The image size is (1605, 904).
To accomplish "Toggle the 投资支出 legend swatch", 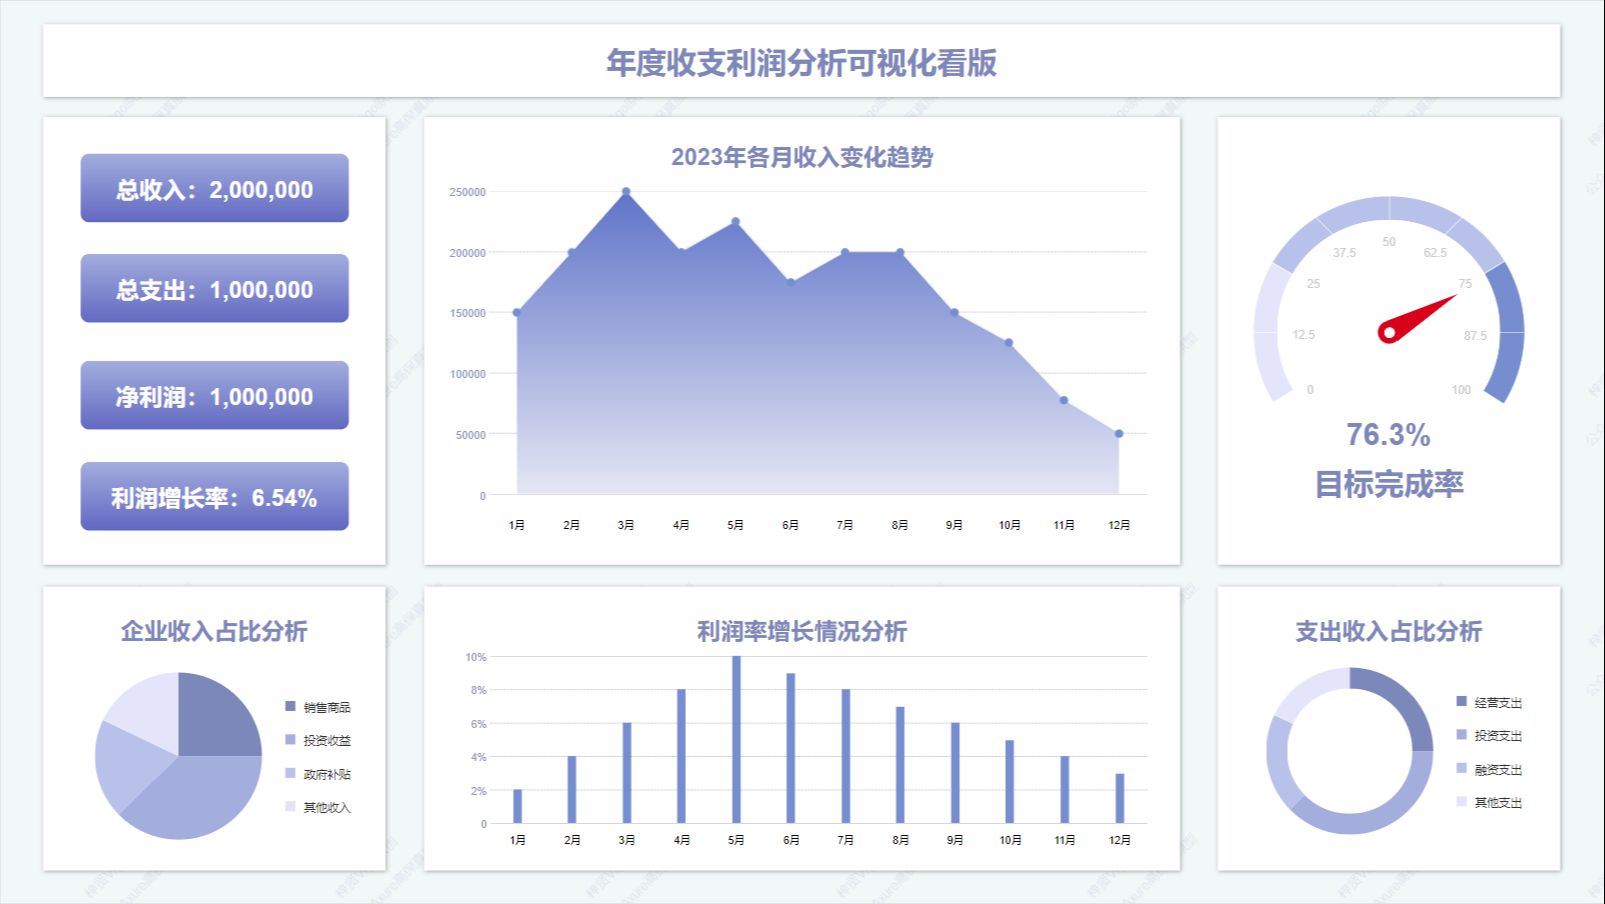I will pos(1462,735).
